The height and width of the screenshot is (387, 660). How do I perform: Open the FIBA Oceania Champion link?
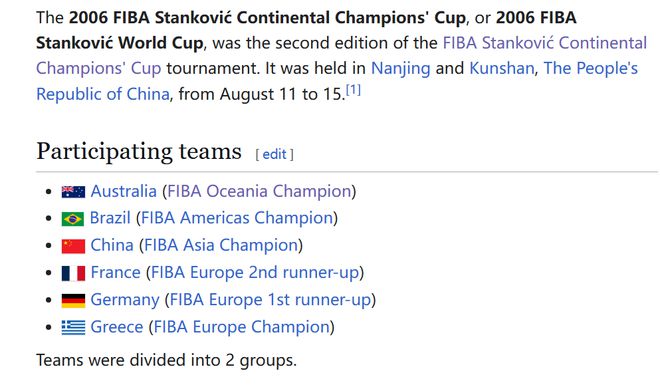coord(259,191)
